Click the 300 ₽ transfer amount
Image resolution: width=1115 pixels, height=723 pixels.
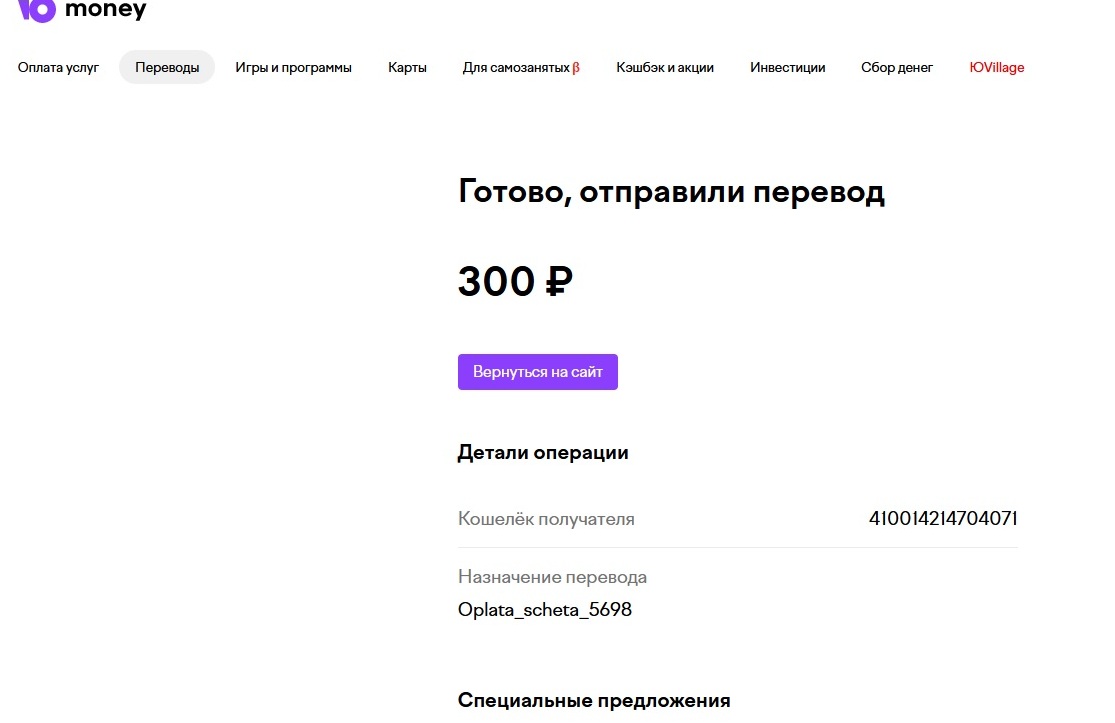point(515,281)
